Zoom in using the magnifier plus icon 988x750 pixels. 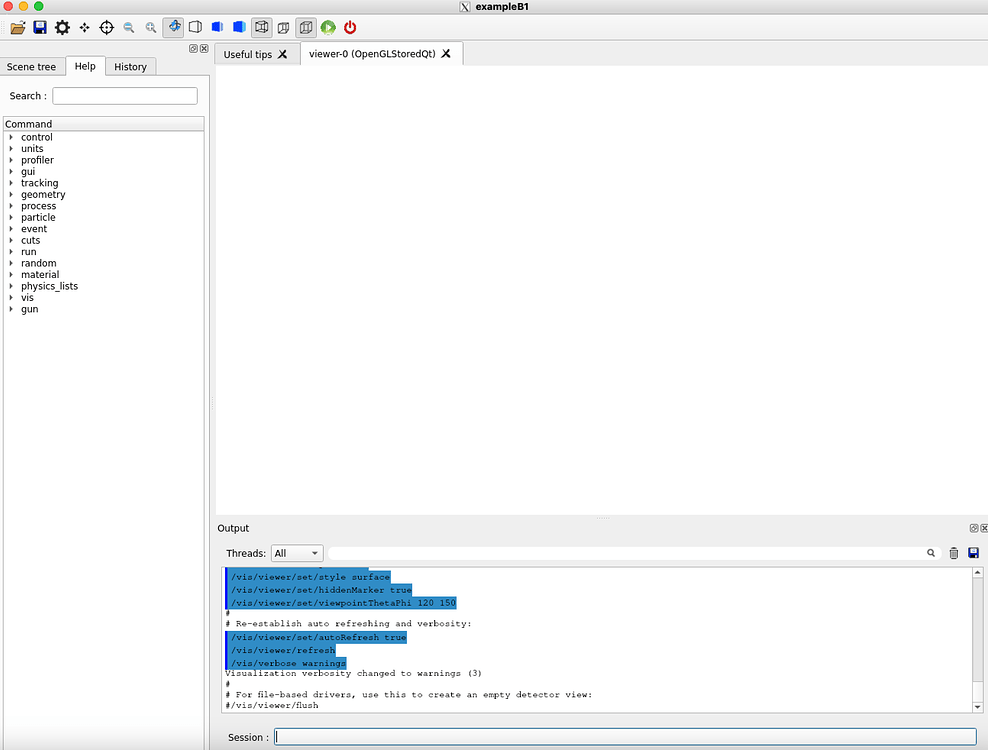point(150,27)
